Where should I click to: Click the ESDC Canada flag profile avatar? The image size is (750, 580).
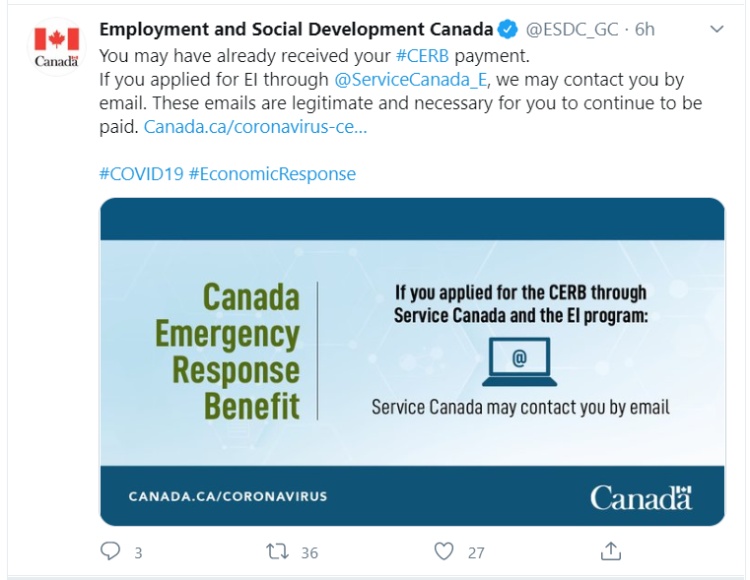coord(56,47)
